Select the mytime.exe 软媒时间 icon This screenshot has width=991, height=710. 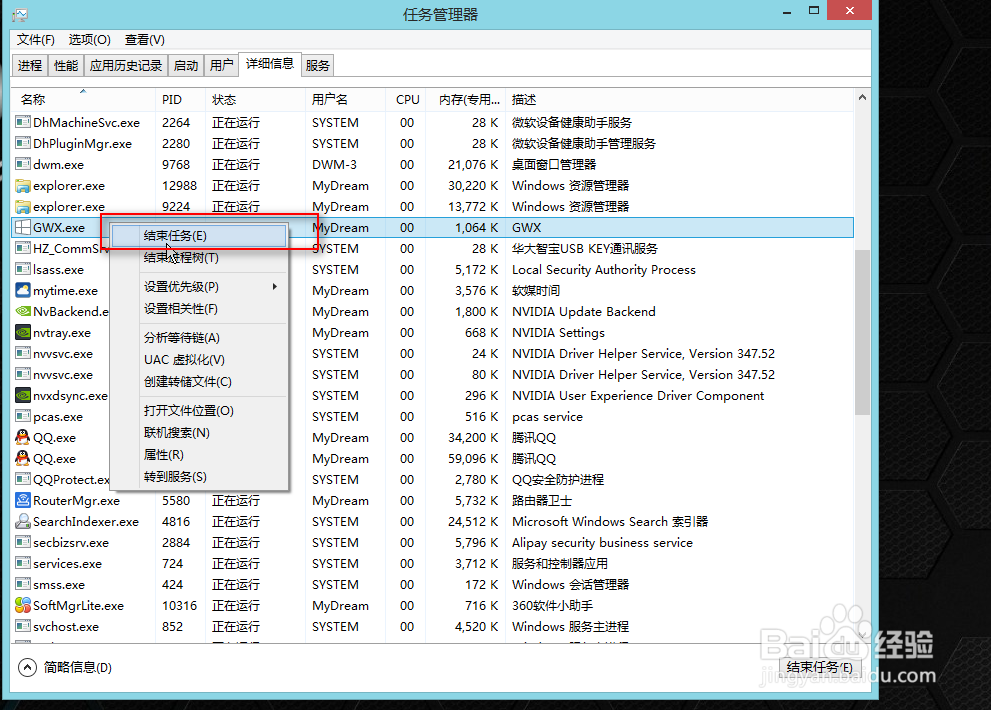22,290
